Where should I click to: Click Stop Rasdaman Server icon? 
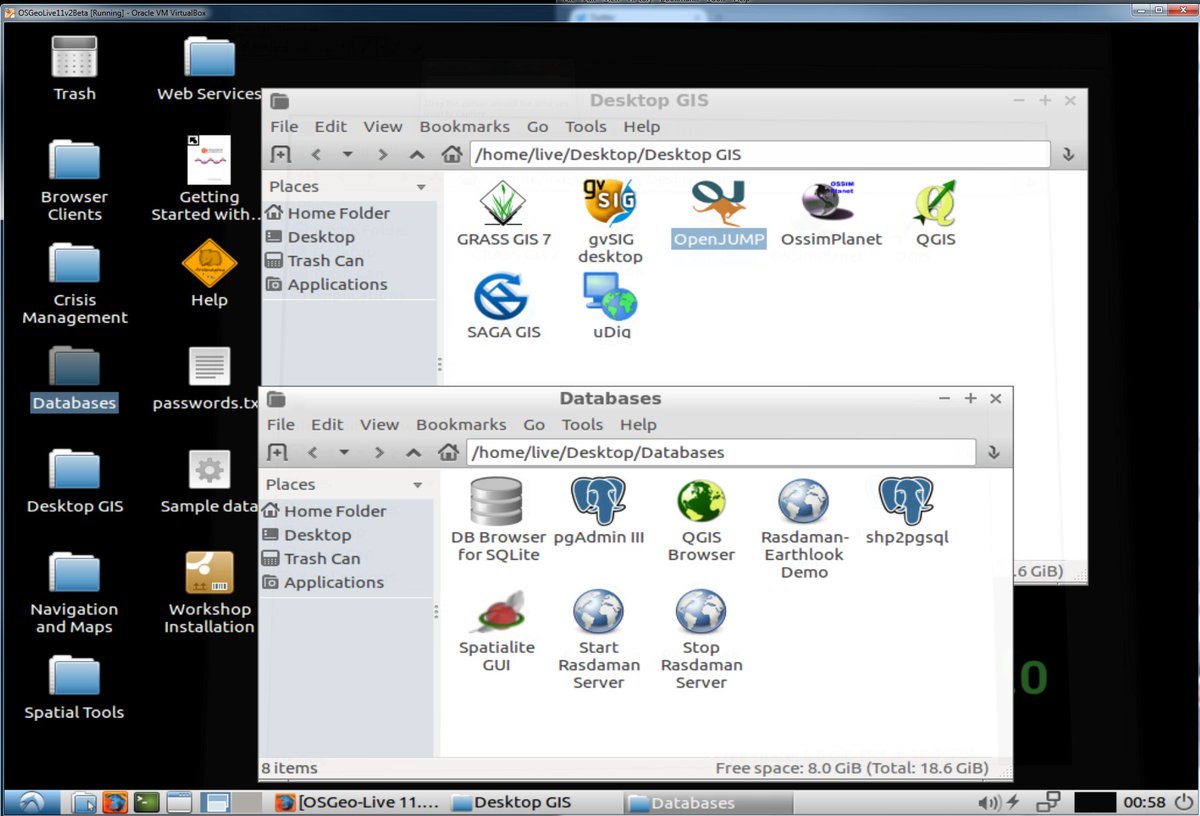pos(701,612)
